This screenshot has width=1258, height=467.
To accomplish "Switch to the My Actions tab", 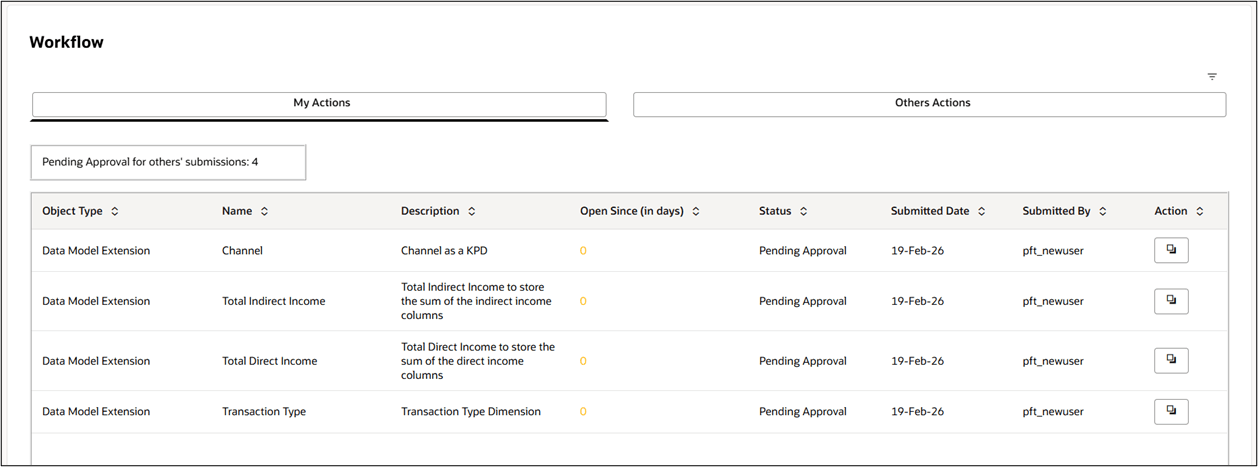I will [320, 104].
